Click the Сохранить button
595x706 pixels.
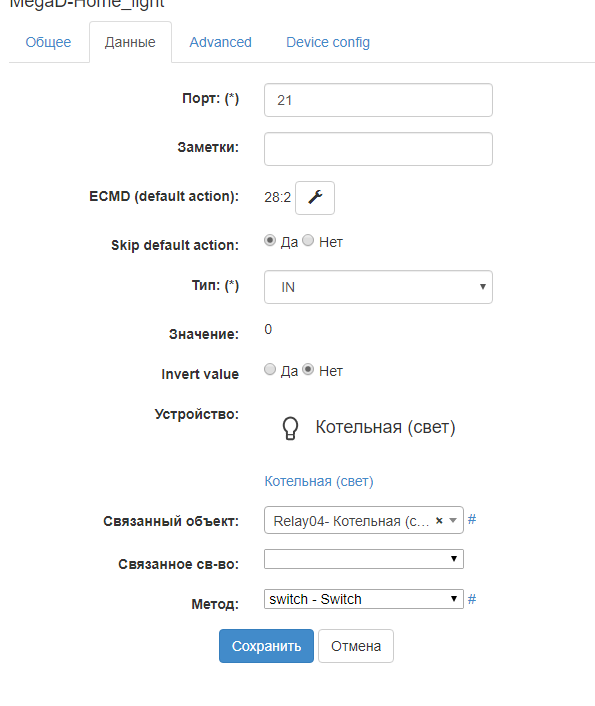[266, 646]
